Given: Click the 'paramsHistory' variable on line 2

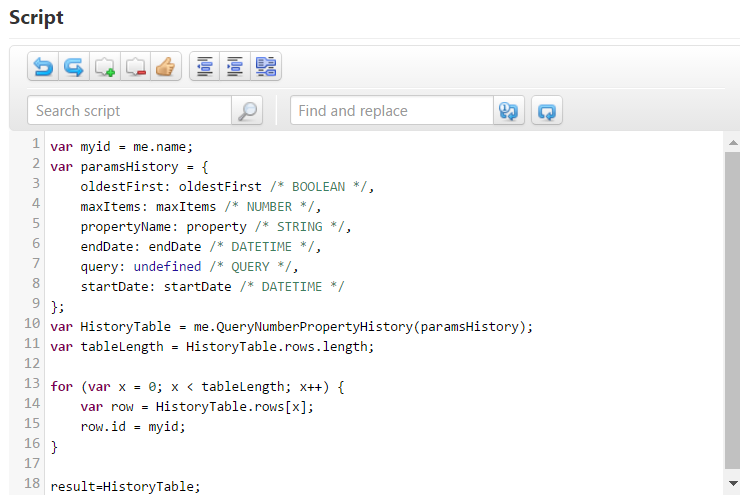Looking at the screenshot, I should pos(129,167).
